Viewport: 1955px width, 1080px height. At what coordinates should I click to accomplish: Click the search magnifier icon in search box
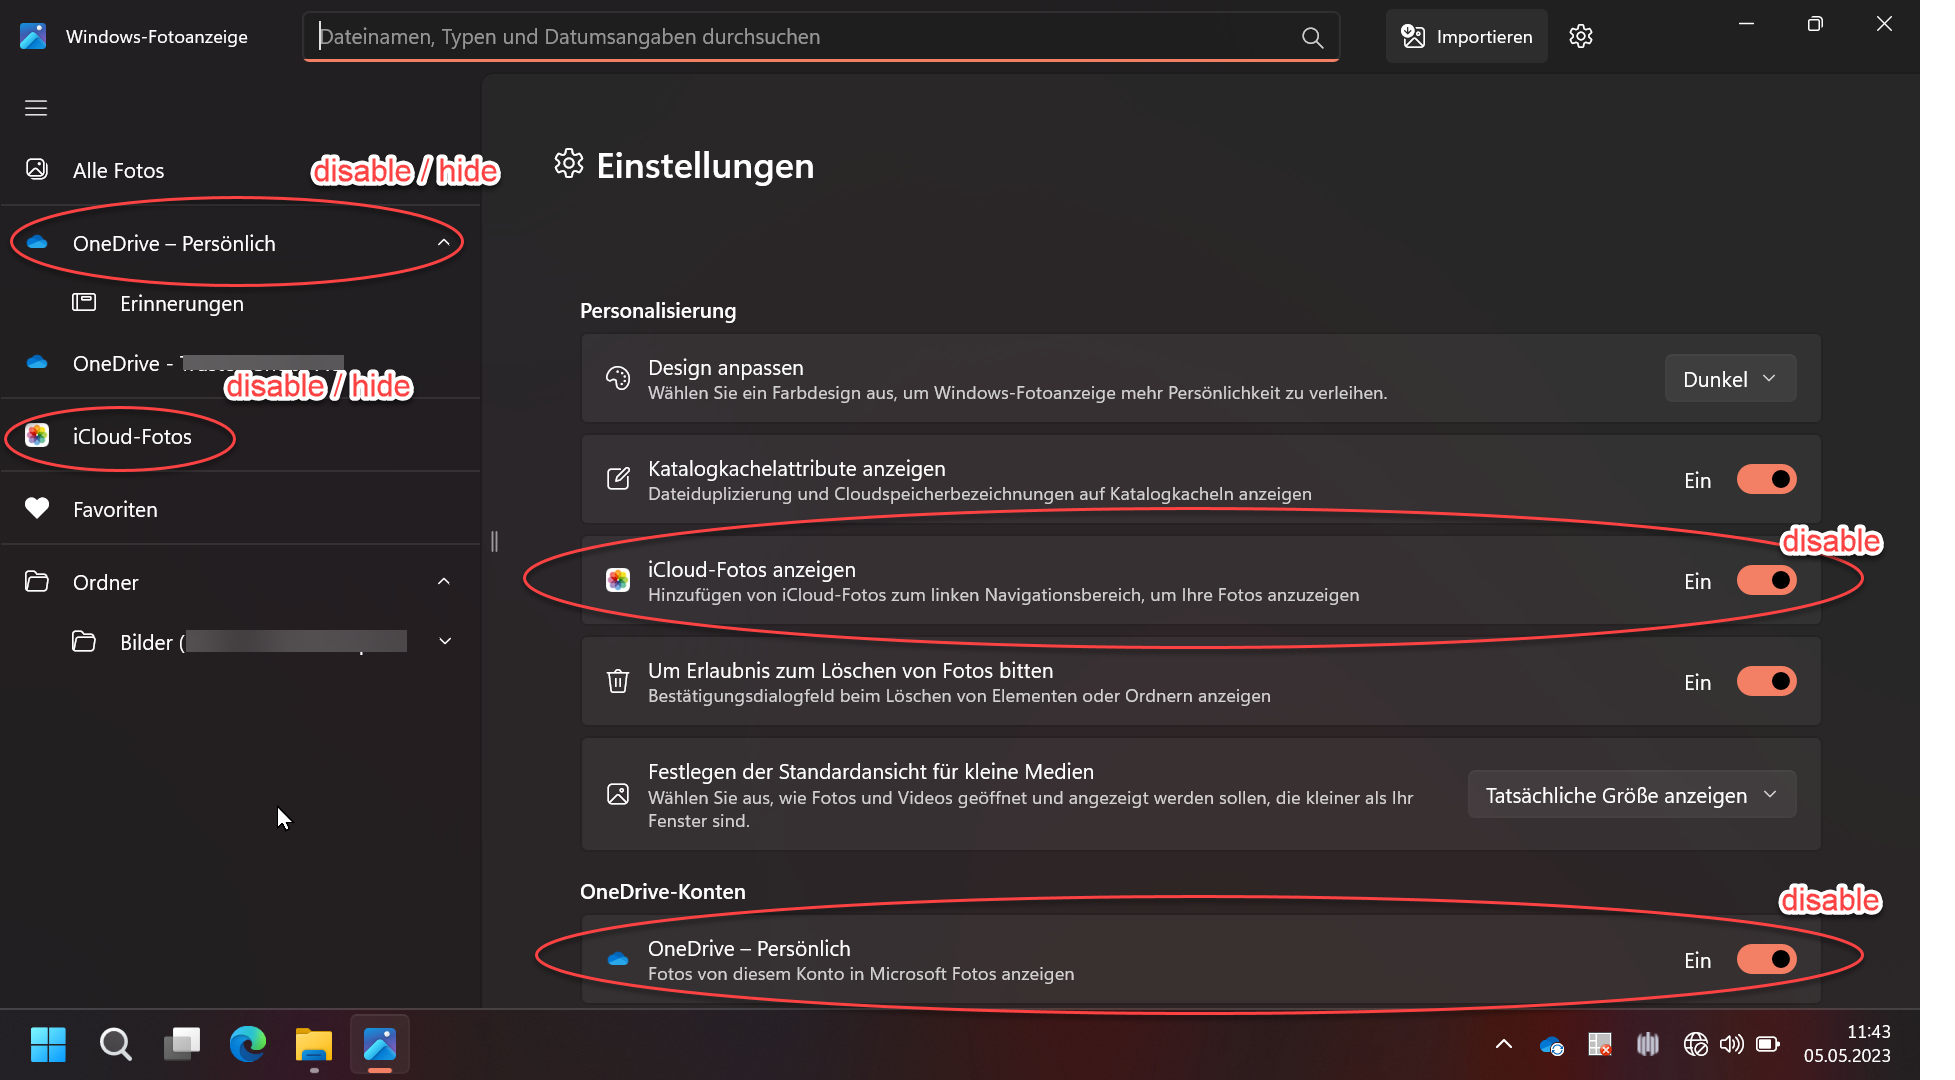point(1312,38)
